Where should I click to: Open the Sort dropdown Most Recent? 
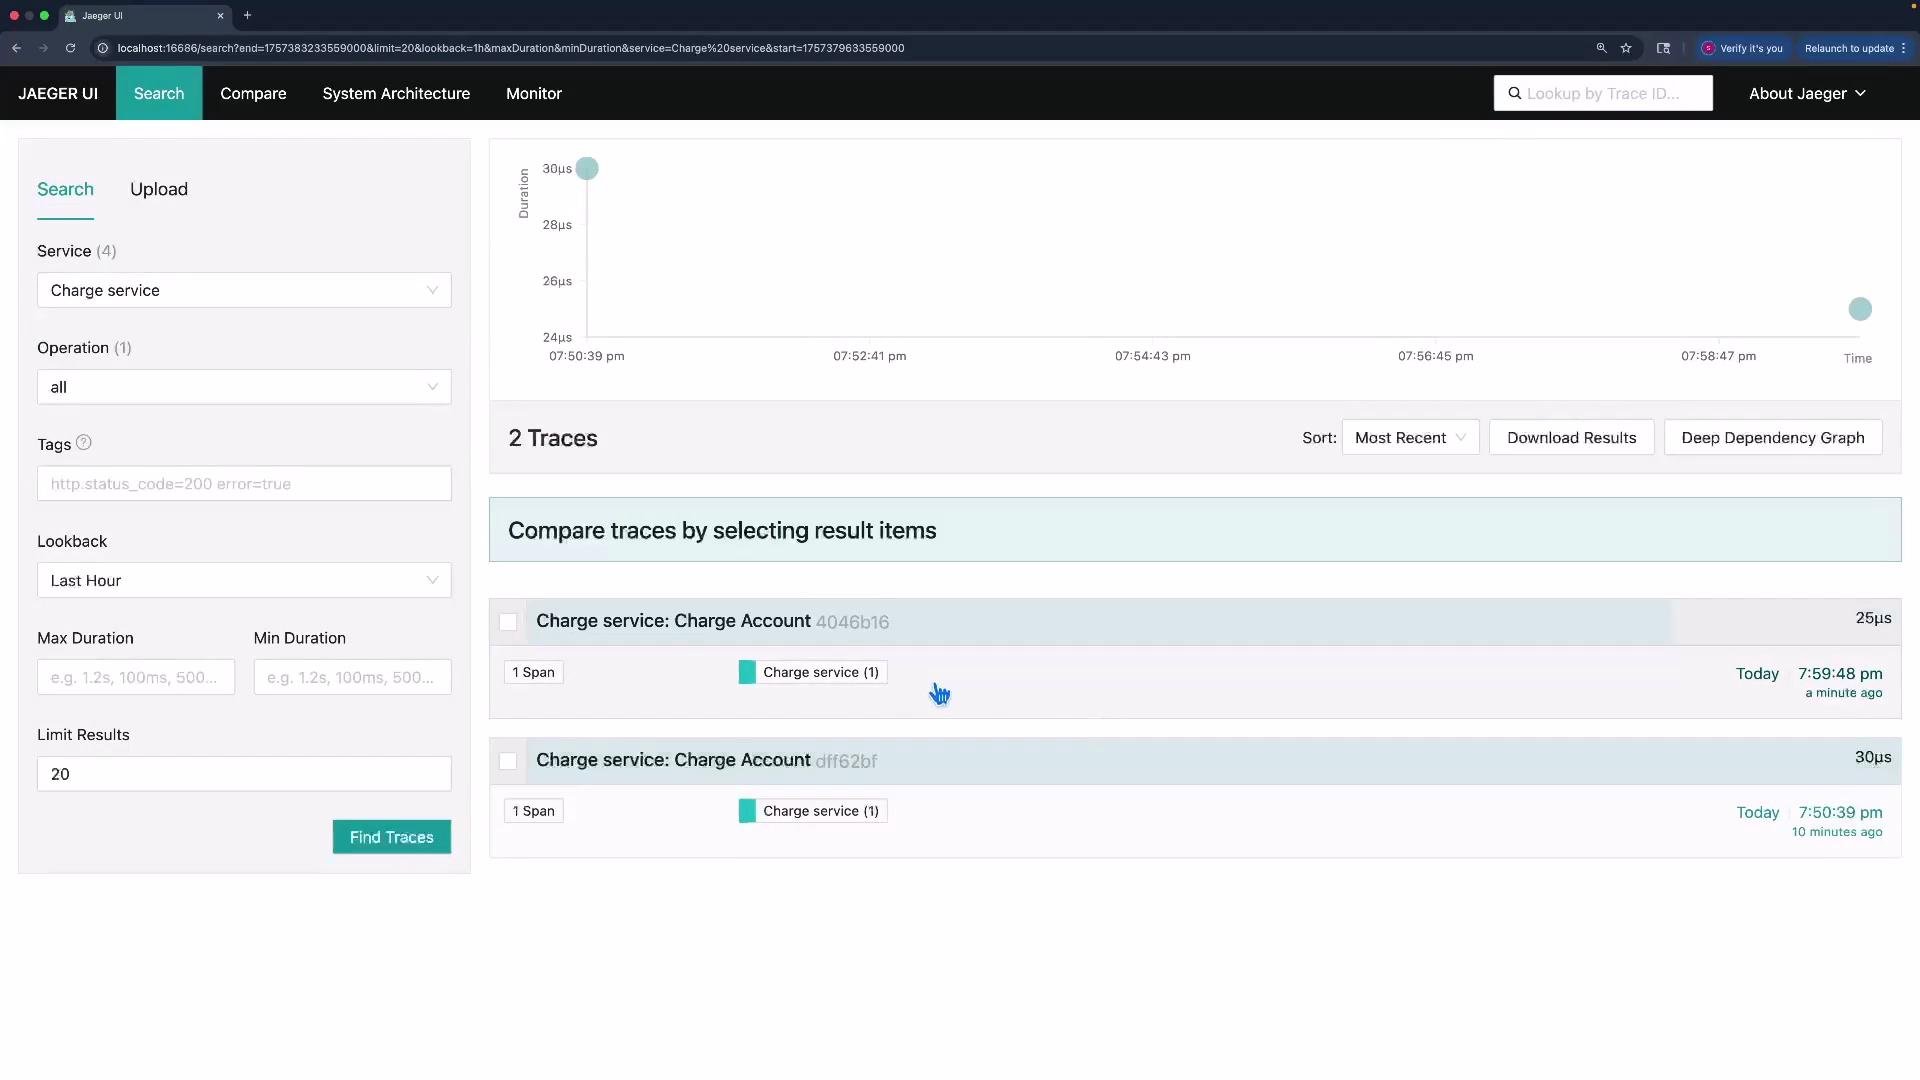click(x=1410, y=438)
